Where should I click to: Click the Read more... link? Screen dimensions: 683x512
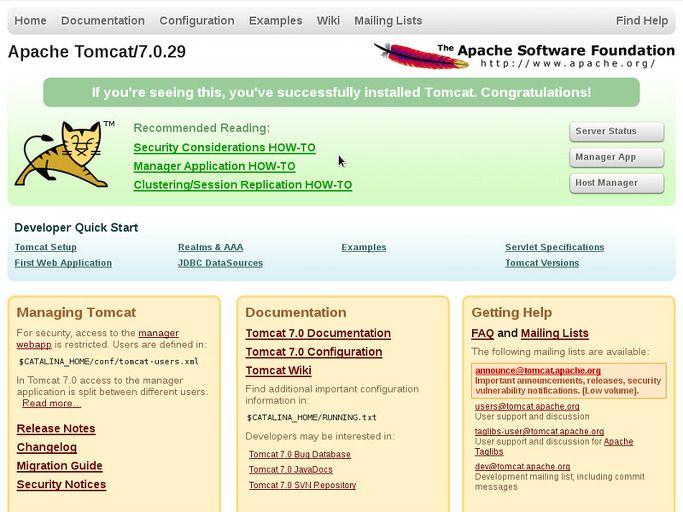[x=51, y=403]
